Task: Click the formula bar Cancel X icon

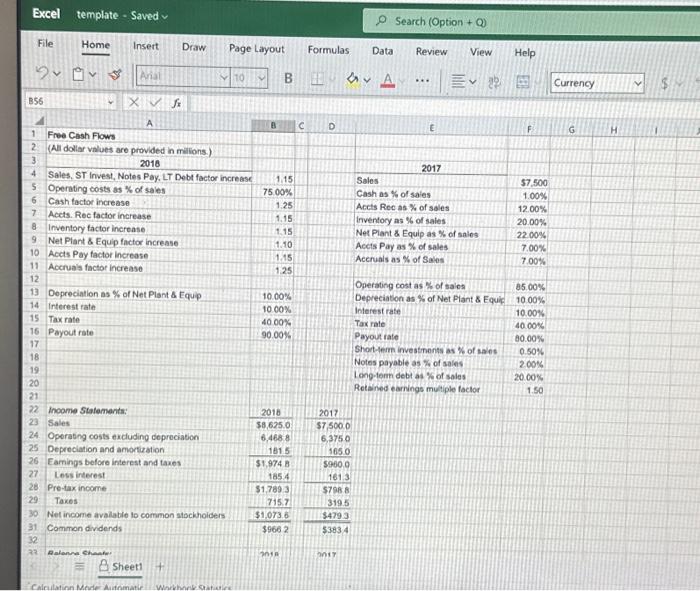Action: pyautogui.click(x=133, y=103)
